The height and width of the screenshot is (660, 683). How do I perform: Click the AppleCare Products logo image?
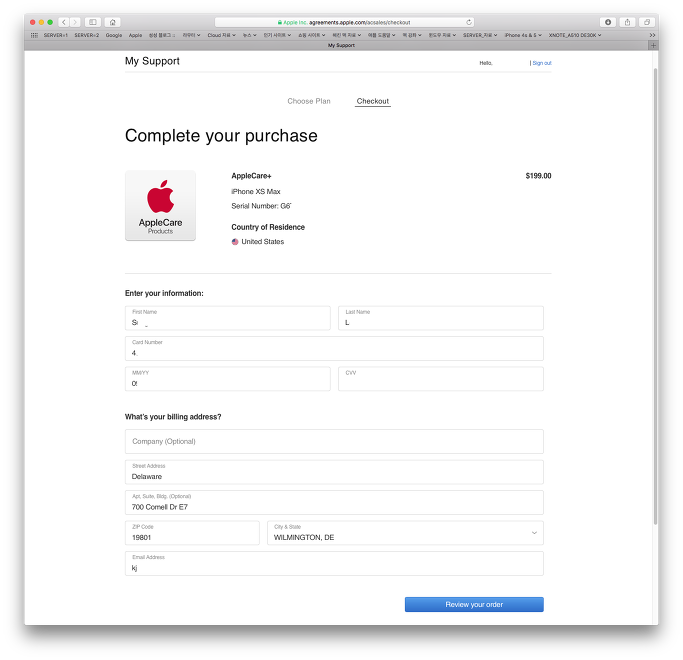tap(160, 206)
